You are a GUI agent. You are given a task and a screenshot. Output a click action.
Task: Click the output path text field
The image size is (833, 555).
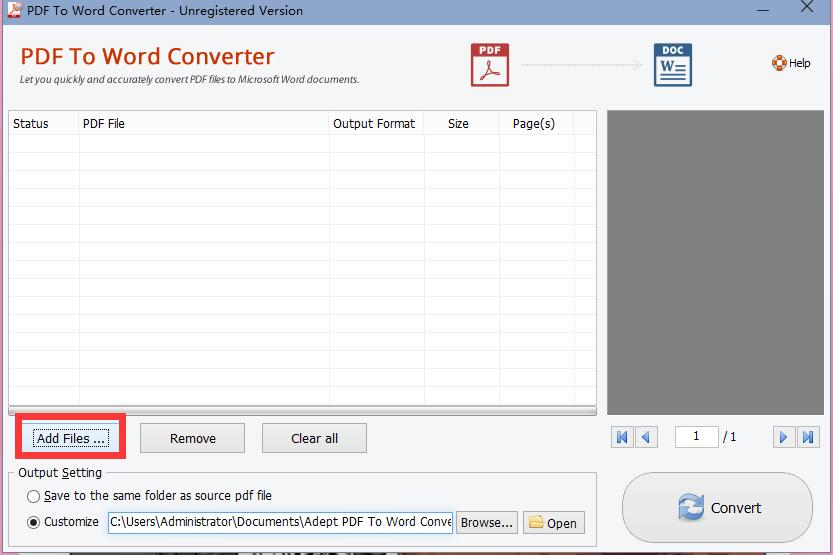point(280,522)
